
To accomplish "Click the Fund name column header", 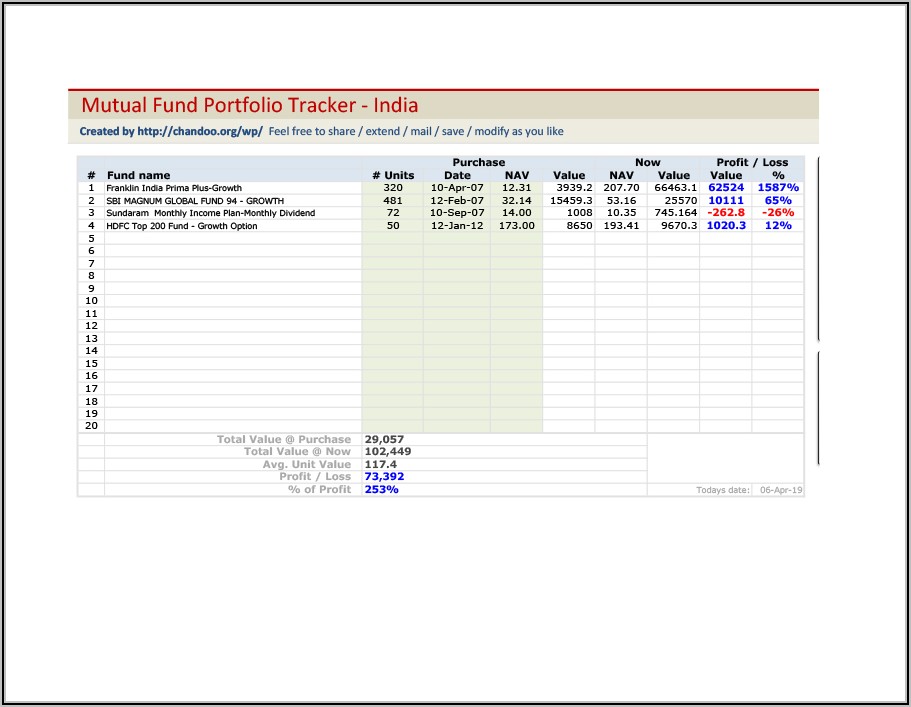I will tap(139, 175).
